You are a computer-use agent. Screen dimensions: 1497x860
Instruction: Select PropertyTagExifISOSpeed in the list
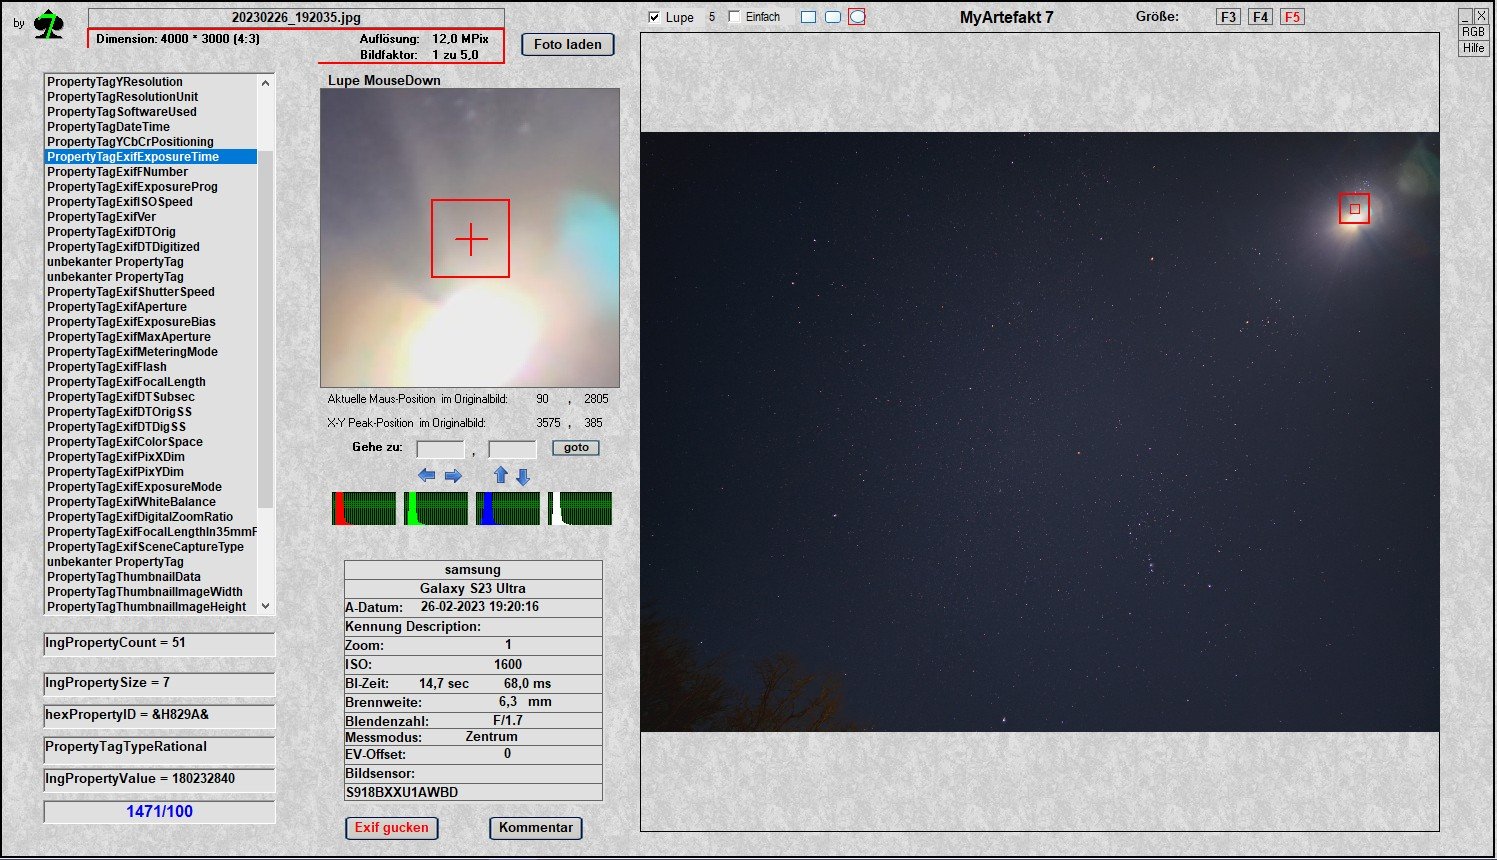coord(119,202)
